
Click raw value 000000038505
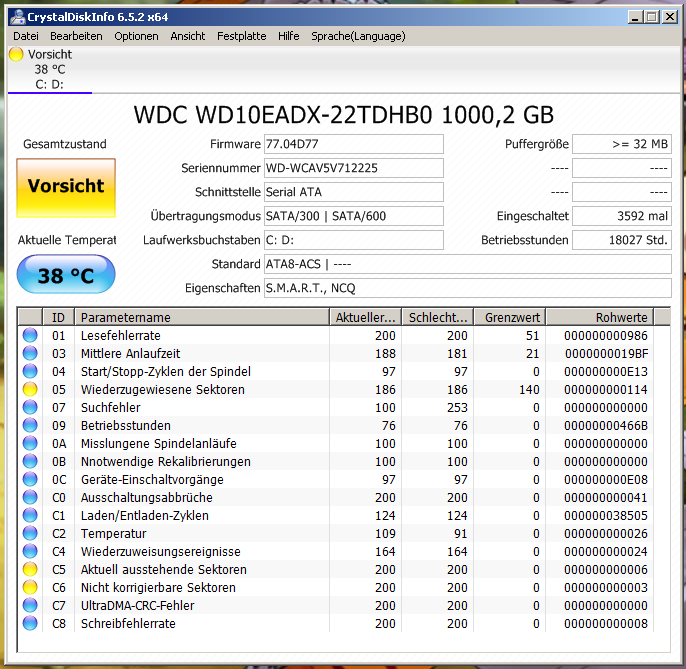[x=606, y=515]
